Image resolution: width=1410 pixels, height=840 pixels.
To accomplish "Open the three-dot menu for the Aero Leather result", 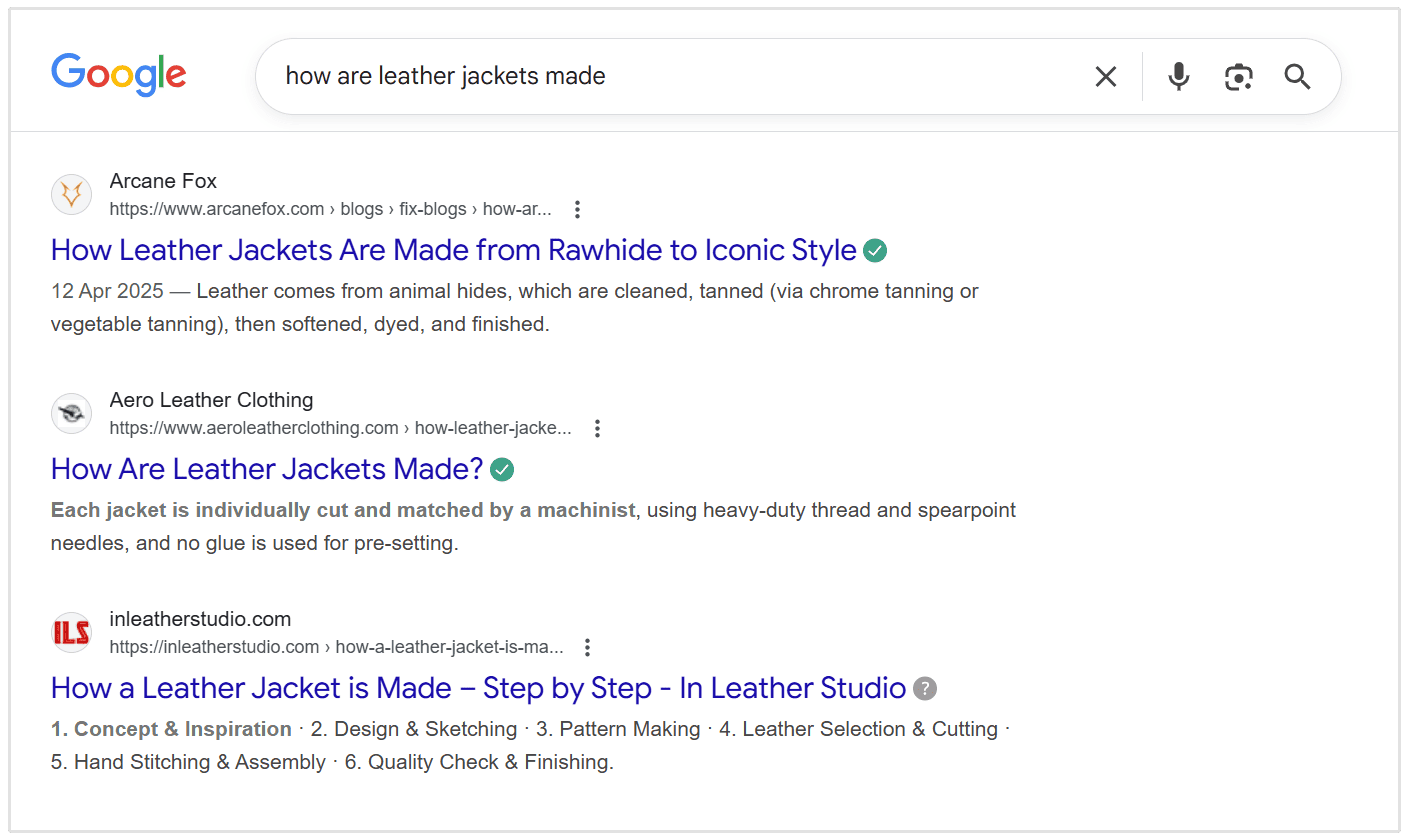I will 597,428.
